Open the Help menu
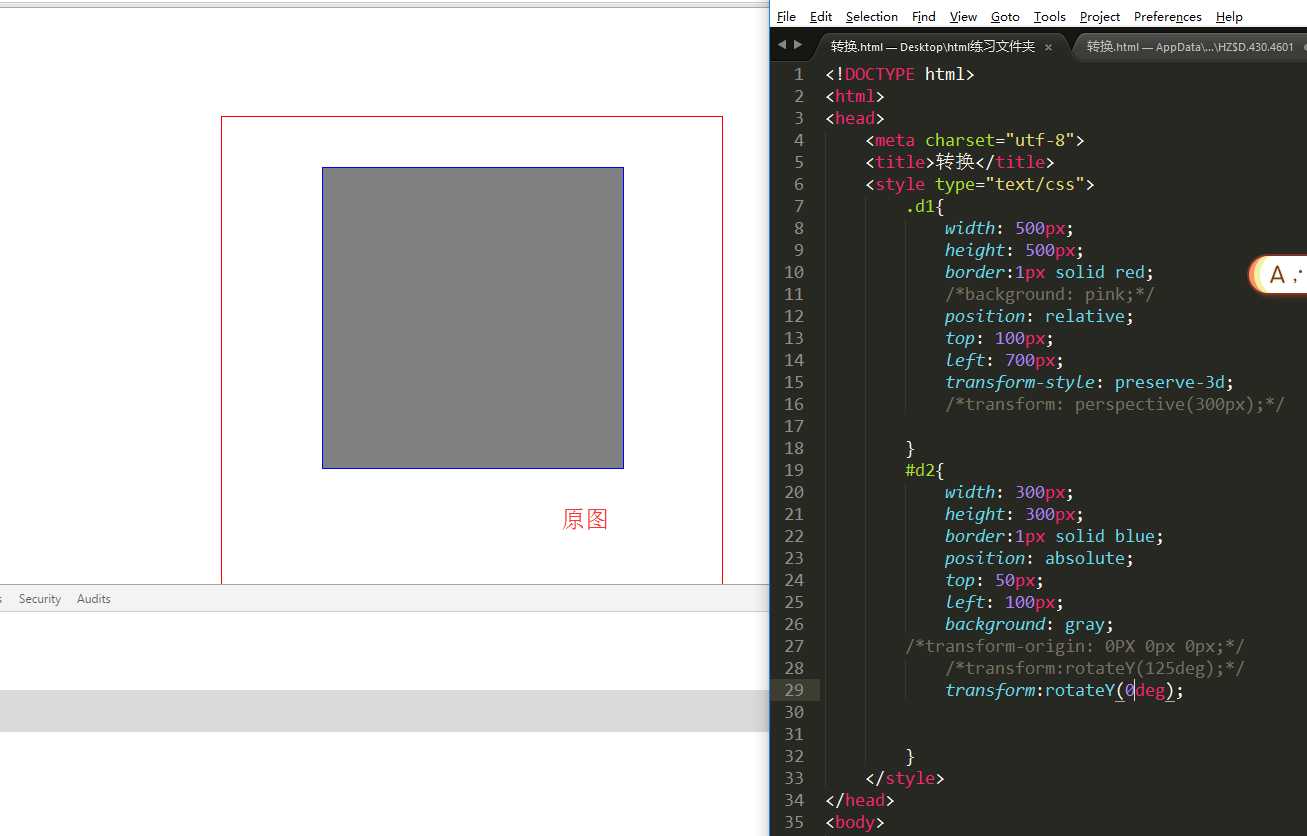Image resolution: width=1307 pixels, height=836 pixels. 1229,16
